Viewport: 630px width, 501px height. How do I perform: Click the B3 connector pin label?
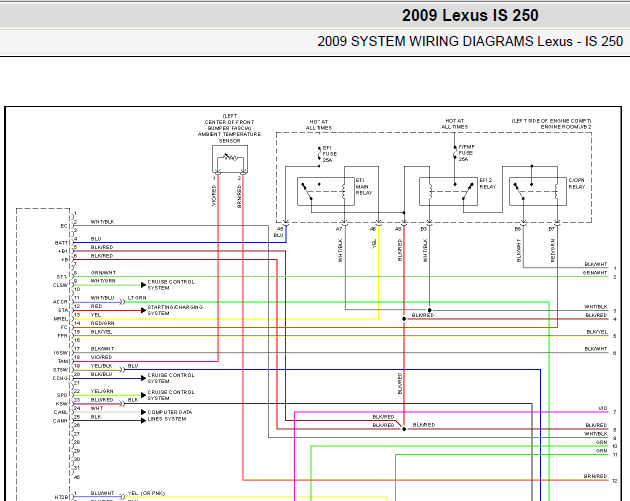coord(423,229)
